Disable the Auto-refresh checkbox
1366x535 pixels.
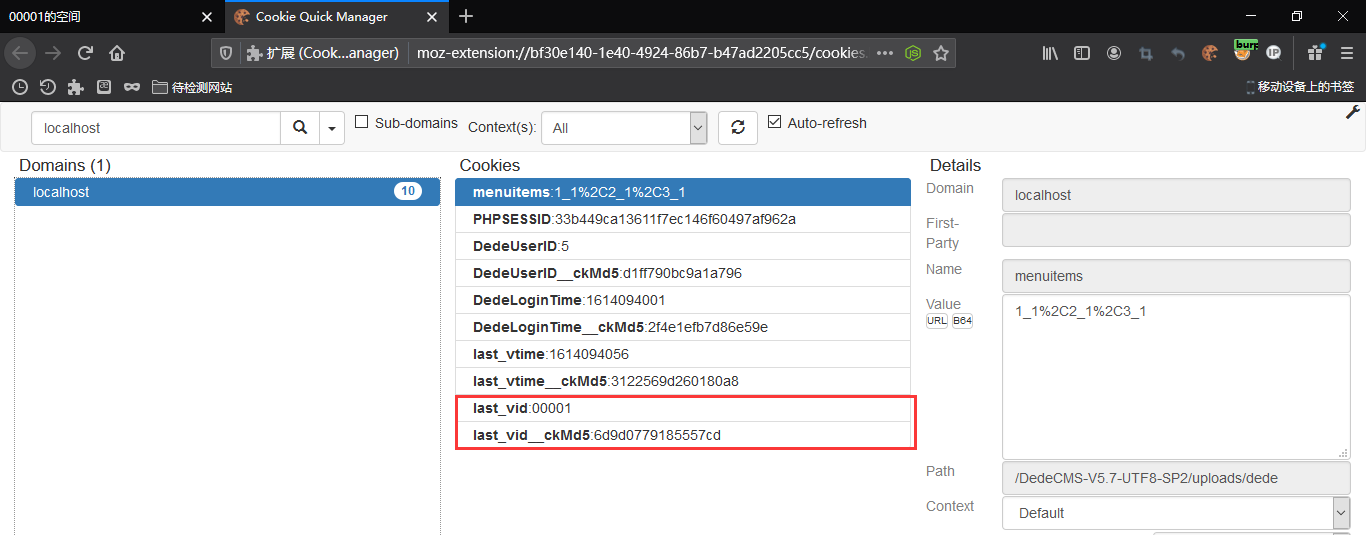[x=774, y=122]
